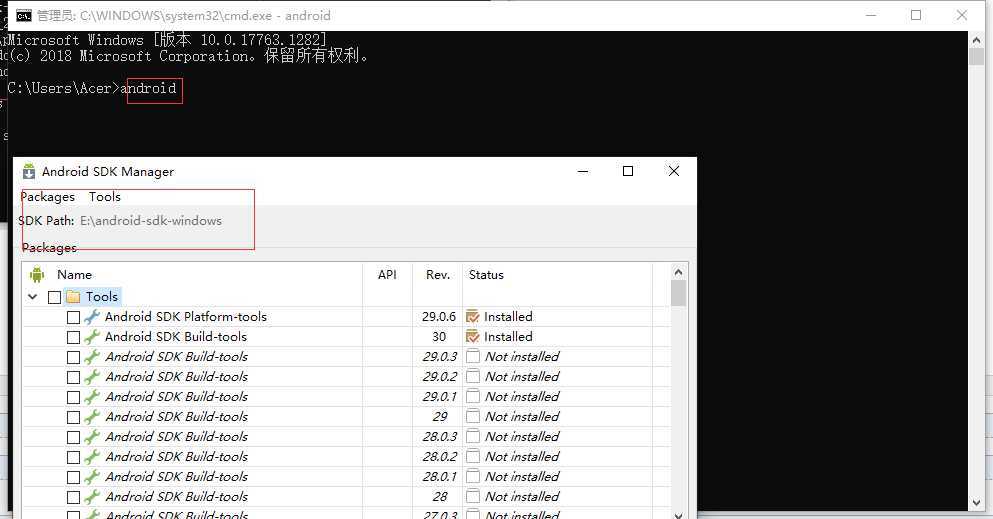Image resolution: width=993 pixels, height=519 pixels.
Task: Maximize the Android SDK Manager window
Action: coord(628,171)
